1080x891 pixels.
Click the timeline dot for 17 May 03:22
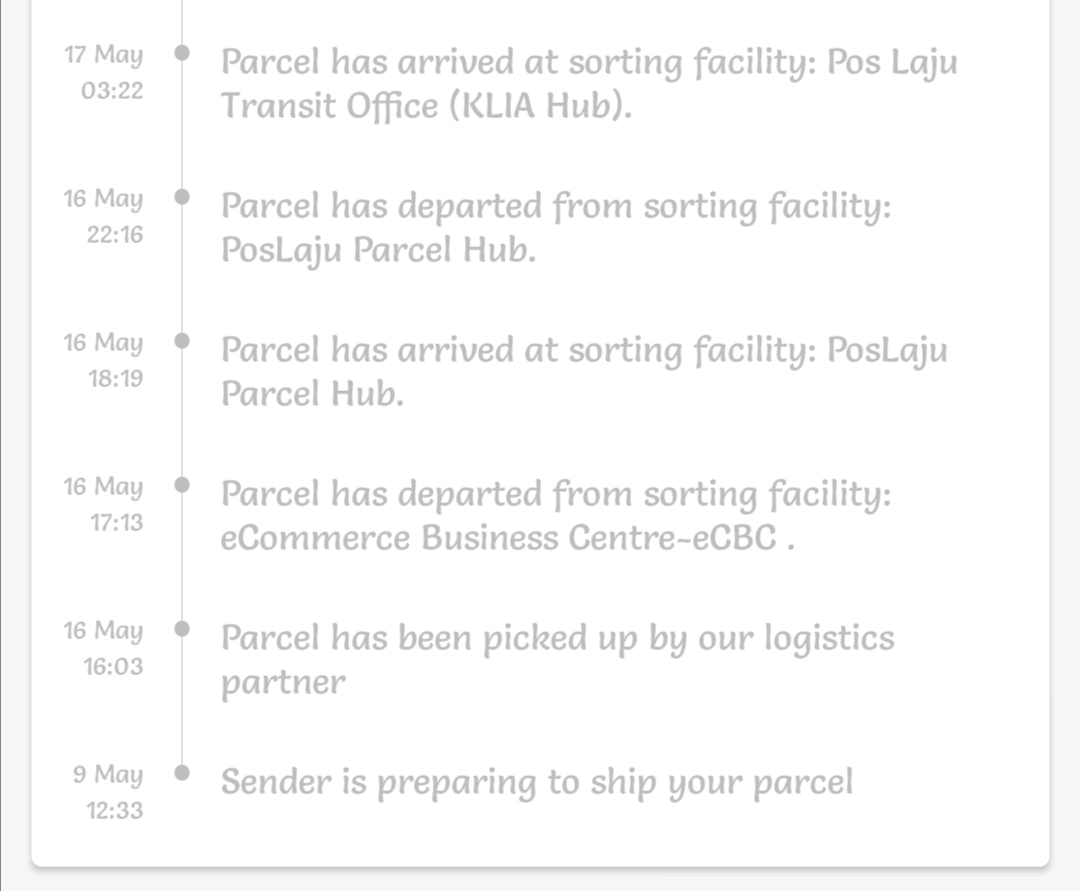click(182, 53)
